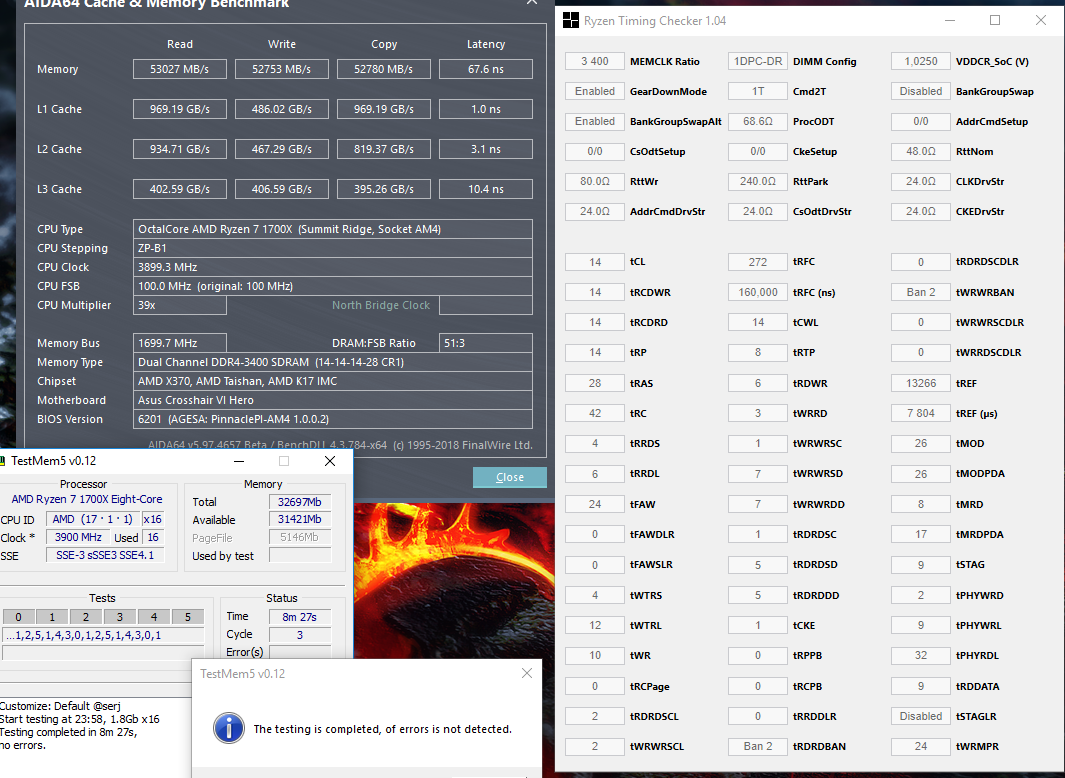Click the tRFC 272 value
Screen dimensions: 1065x778
point(758,262)
